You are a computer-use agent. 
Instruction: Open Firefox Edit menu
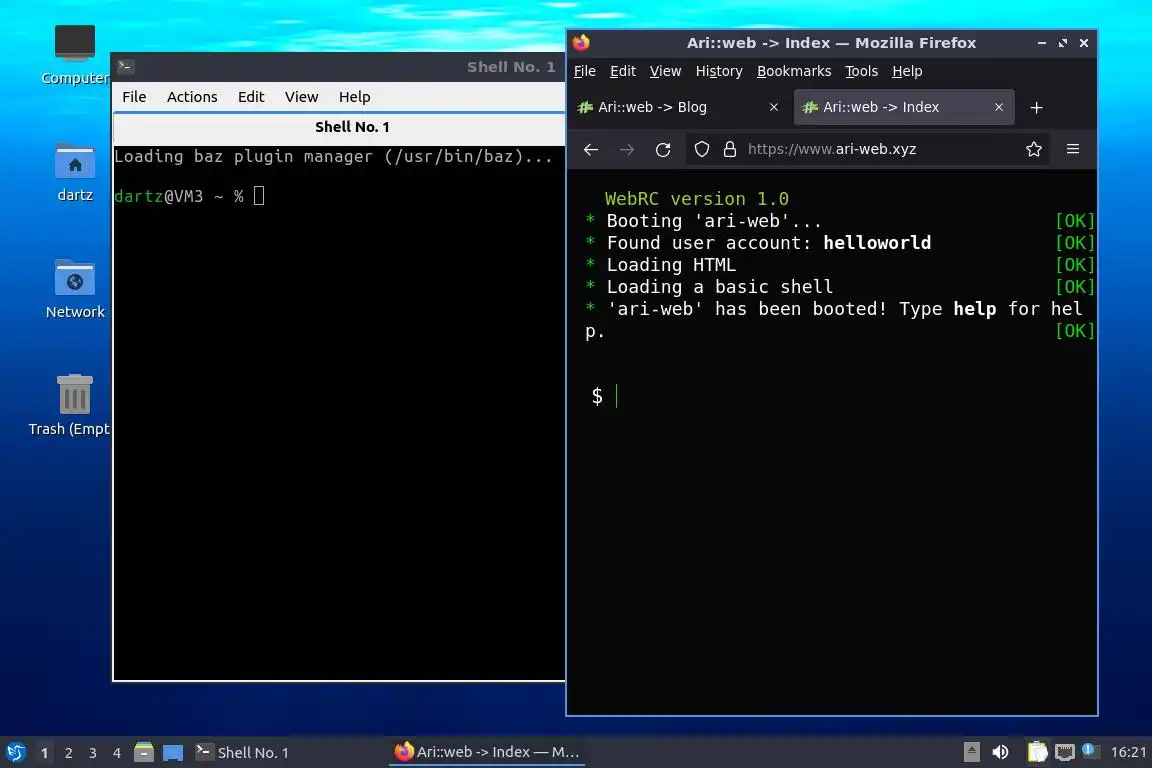click(622, 71)
